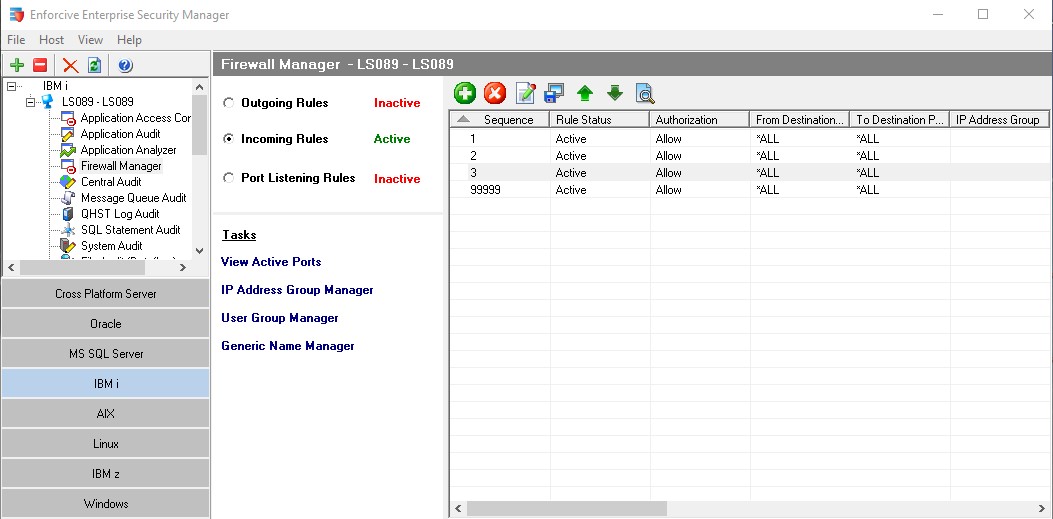Select the Port Listening Rules radio button
This screenshot has height=519, width=1053.
pos(229,178)
